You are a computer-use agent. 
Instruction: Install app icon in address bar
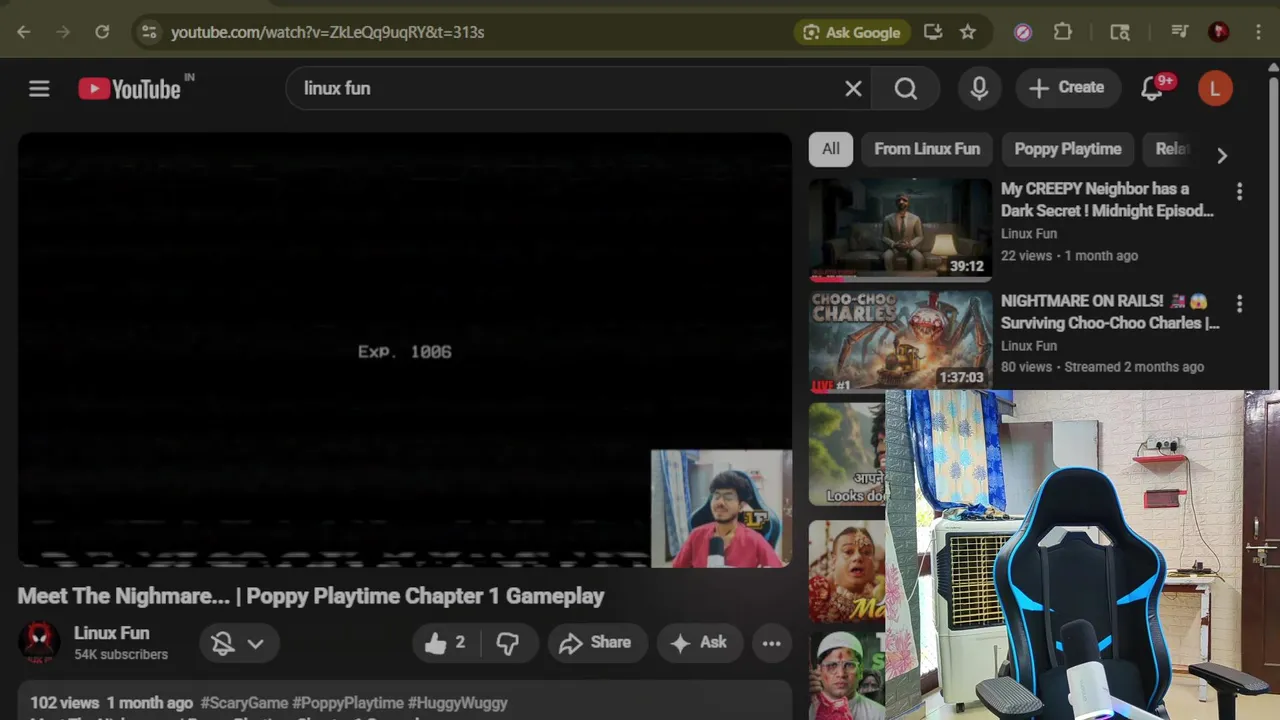coord(933,32)
